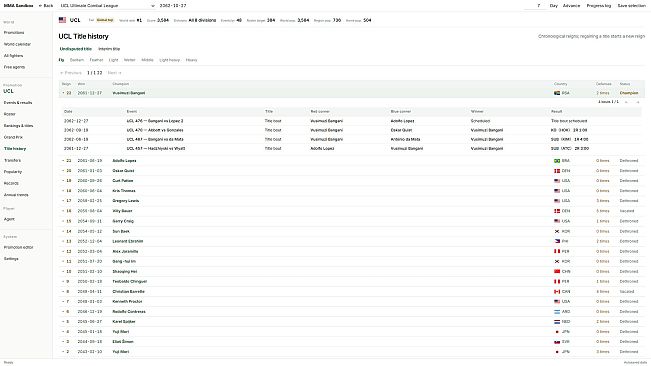Click the 'Champion' status text
The width and height of the screenshot is (651, 366).
pos(629,93)
